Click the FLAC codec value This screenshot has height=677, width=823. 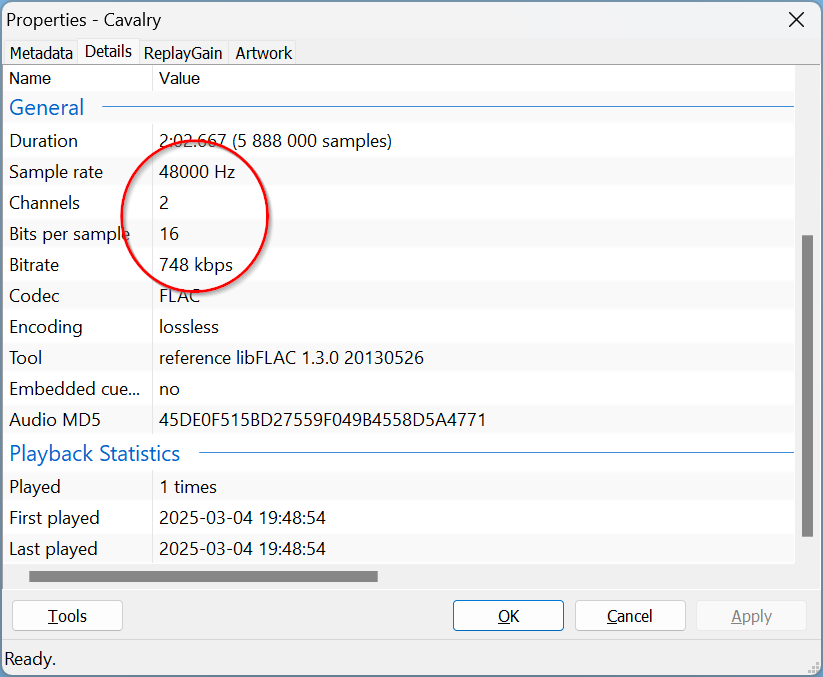click(180, 295)
